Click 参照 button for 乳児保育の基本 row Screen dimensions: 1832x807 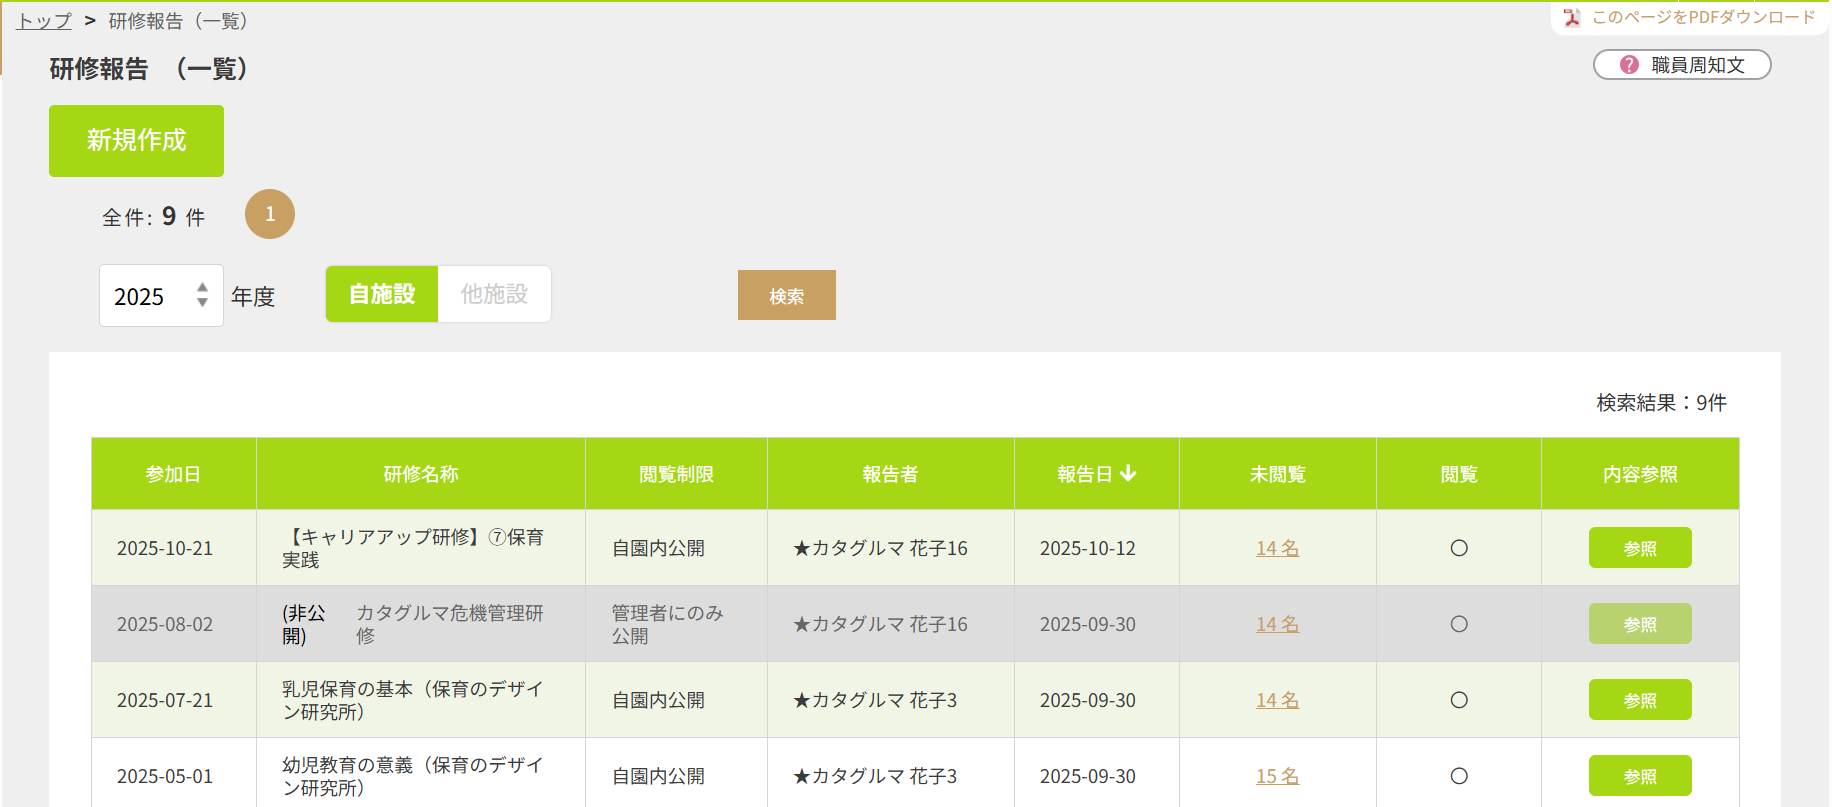pos(1639,700)
